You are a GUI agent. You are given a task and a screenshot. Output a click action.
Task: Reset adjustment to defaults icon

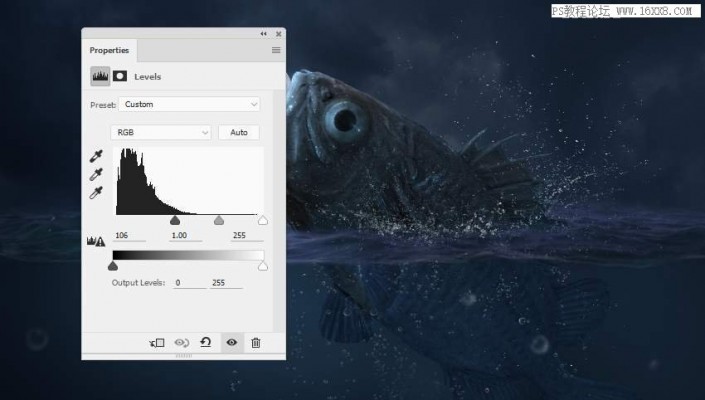click(x=205, y=342)
